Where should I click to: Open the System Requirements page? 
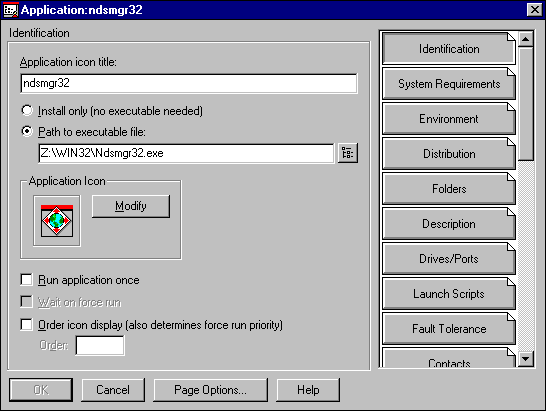tap(449, 84)
